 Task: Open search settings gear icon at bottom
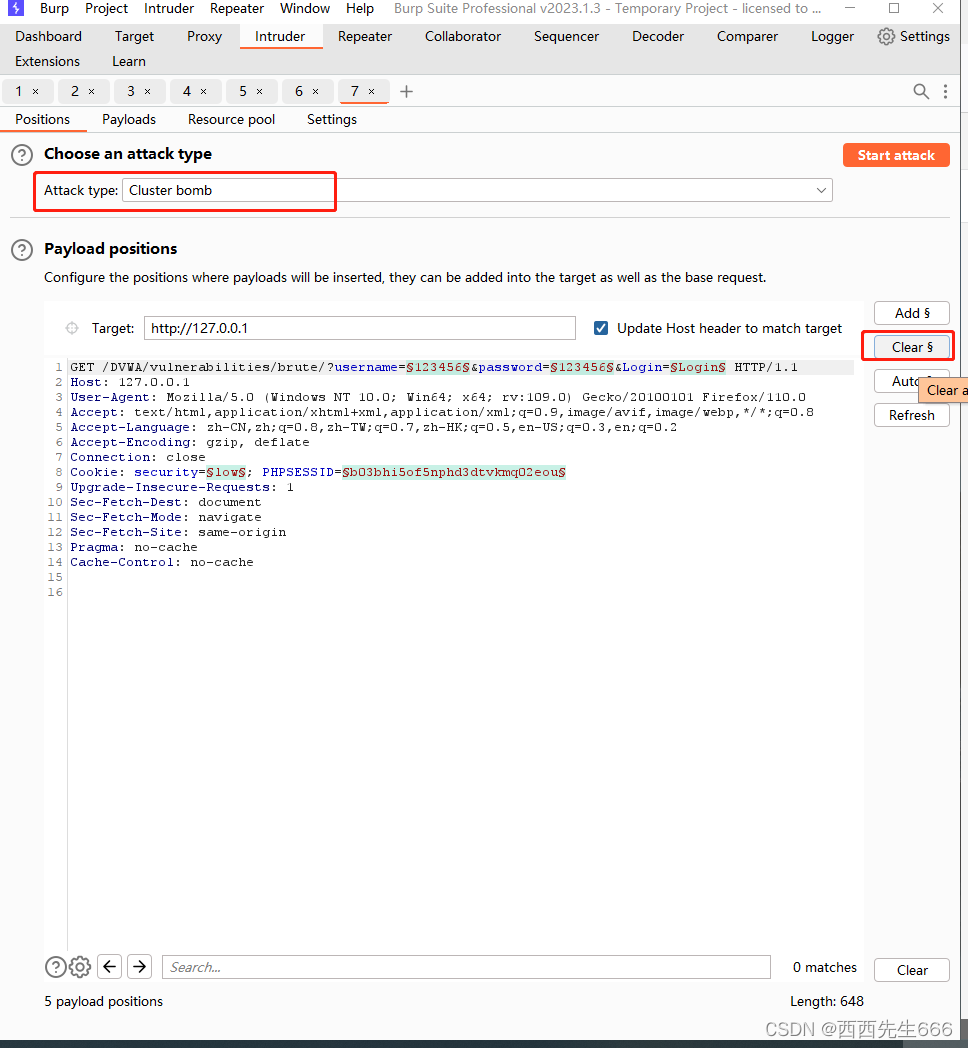click(80, 967)
